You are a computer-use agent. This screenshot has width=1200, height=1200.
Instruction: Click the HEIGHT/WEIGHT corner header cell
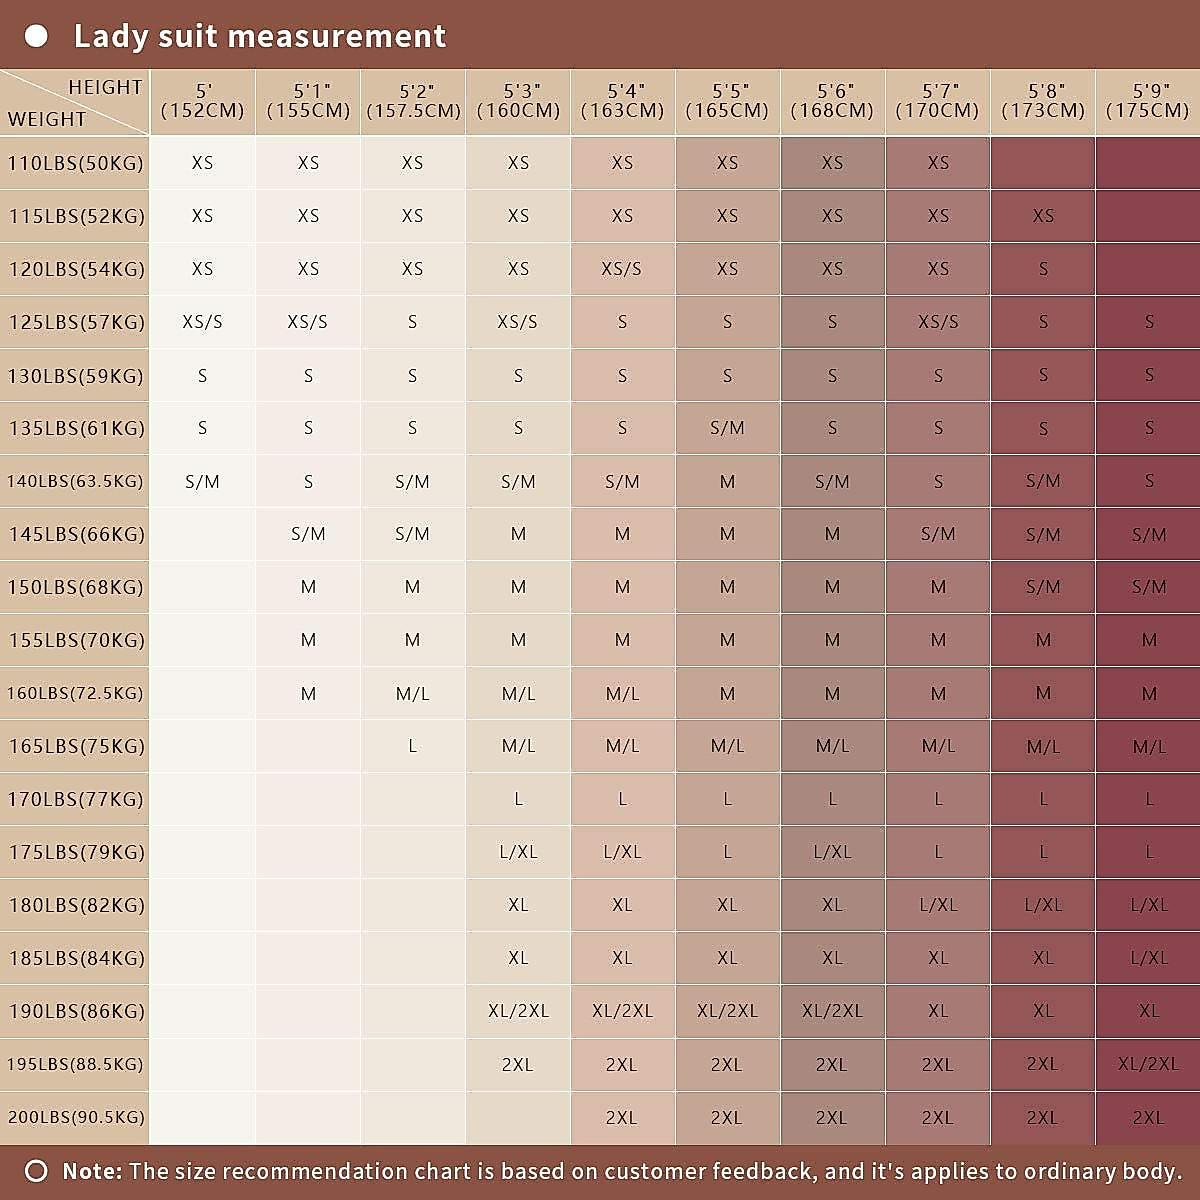tap(75, 102)
